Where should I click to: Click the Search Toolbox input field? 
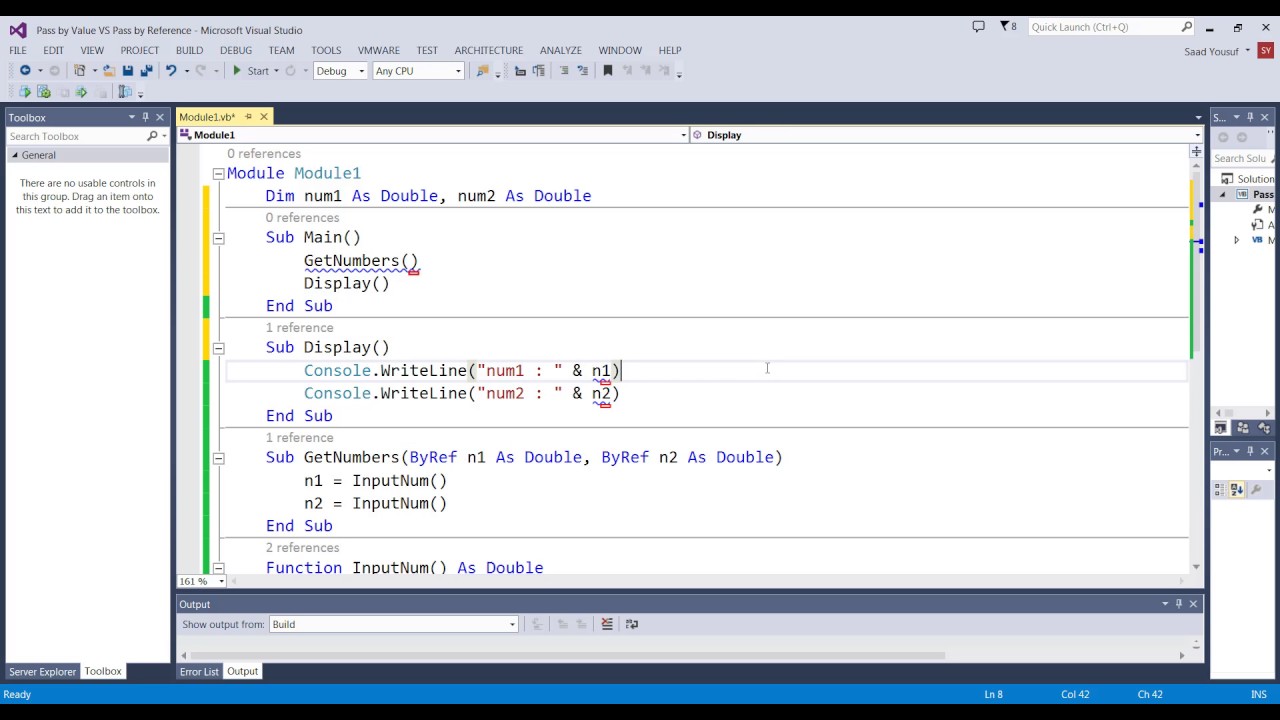(76, 136)
